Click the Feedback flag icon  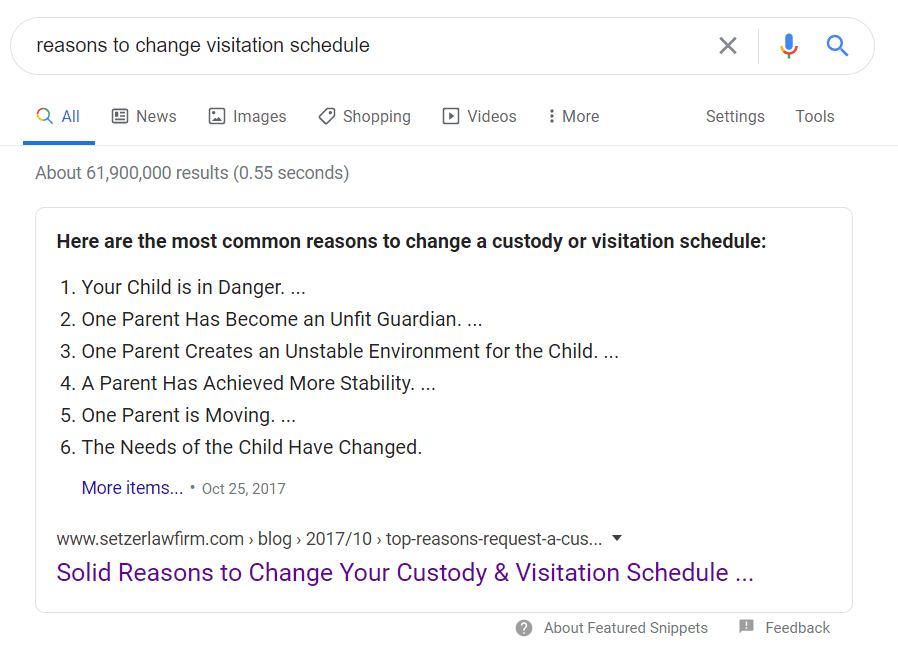pyautogui.click(x=746, y=627)
